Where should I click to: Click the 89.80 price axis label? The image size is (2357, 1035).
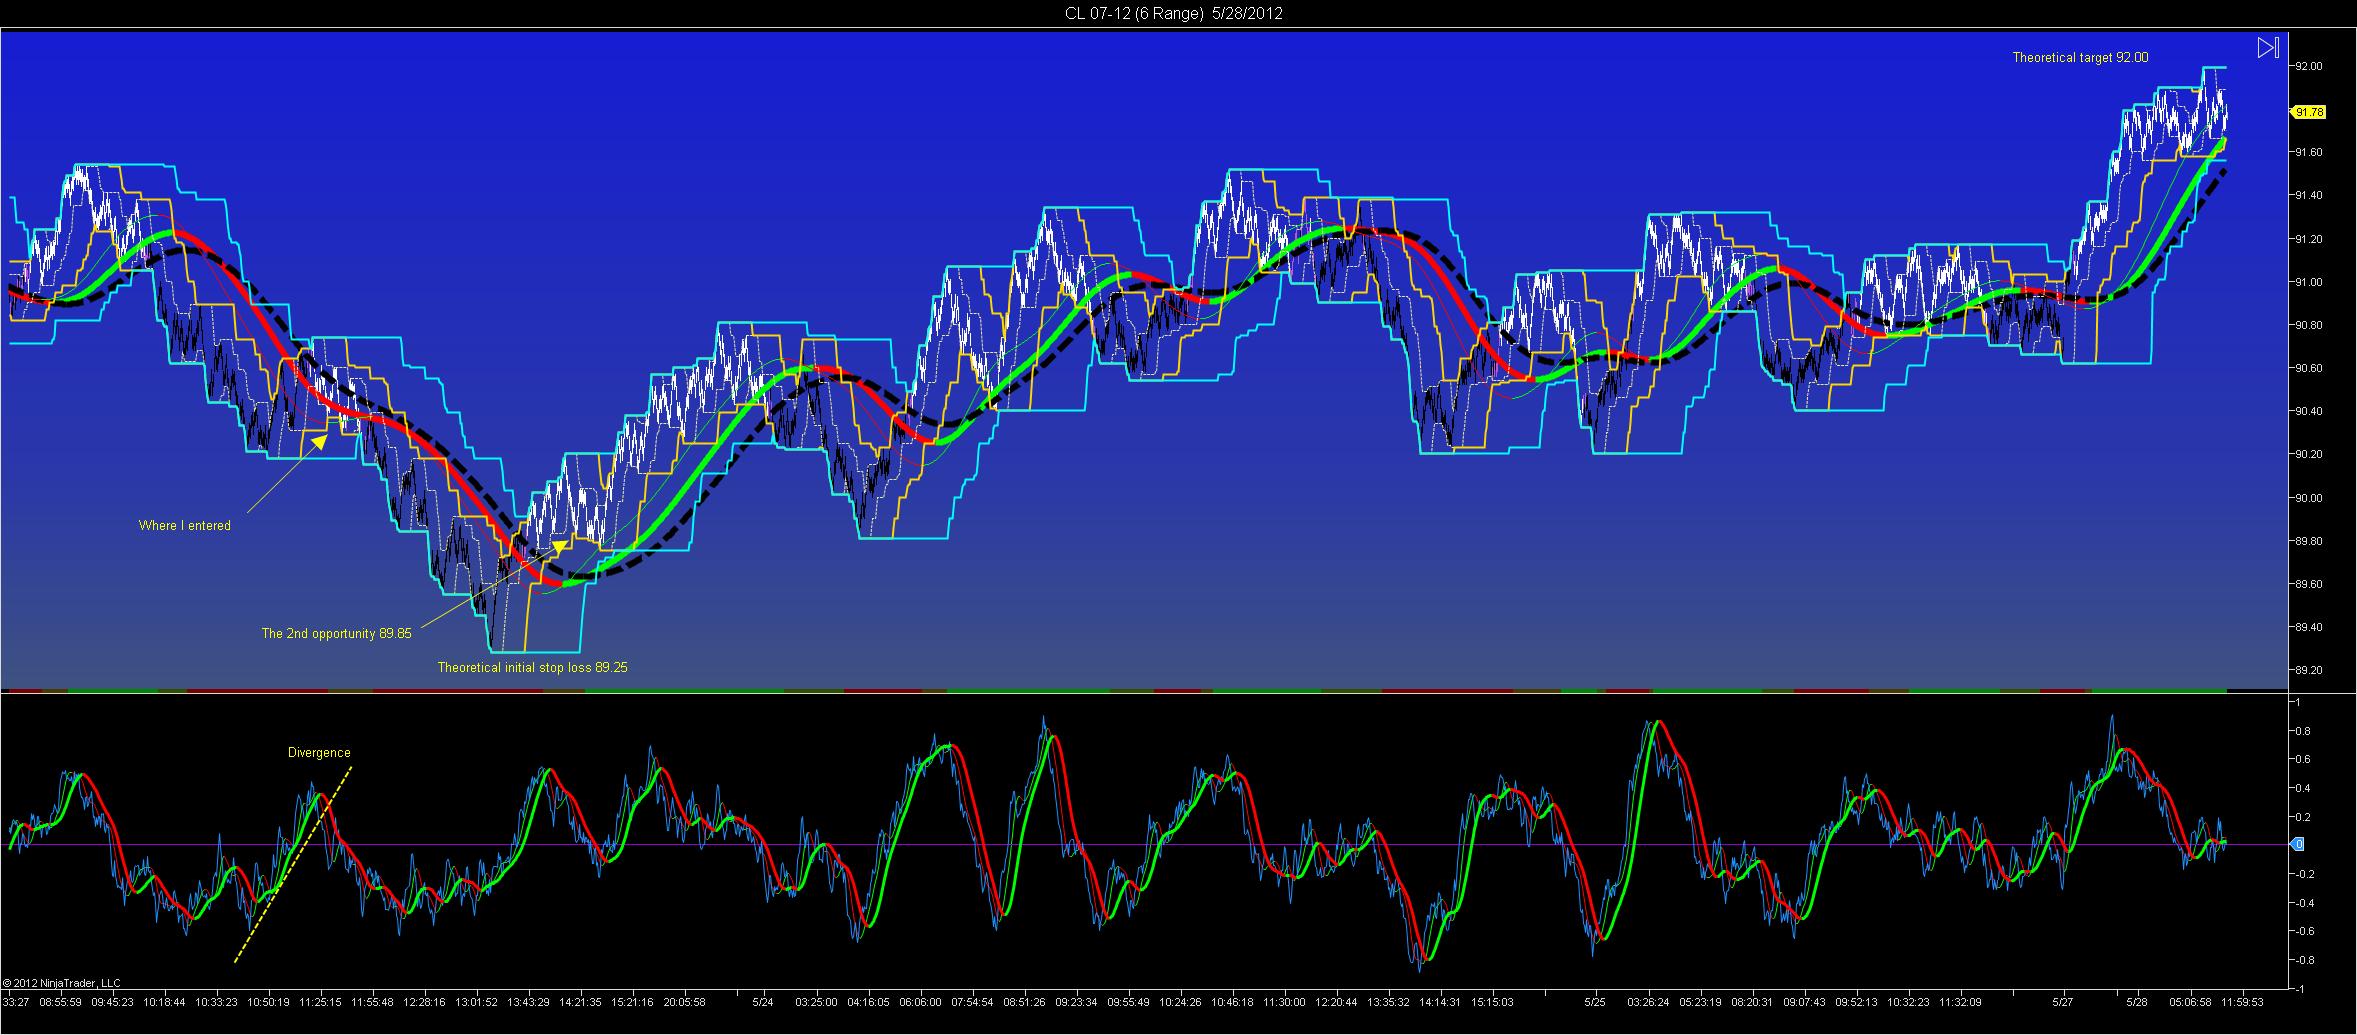coord(2309,542)
